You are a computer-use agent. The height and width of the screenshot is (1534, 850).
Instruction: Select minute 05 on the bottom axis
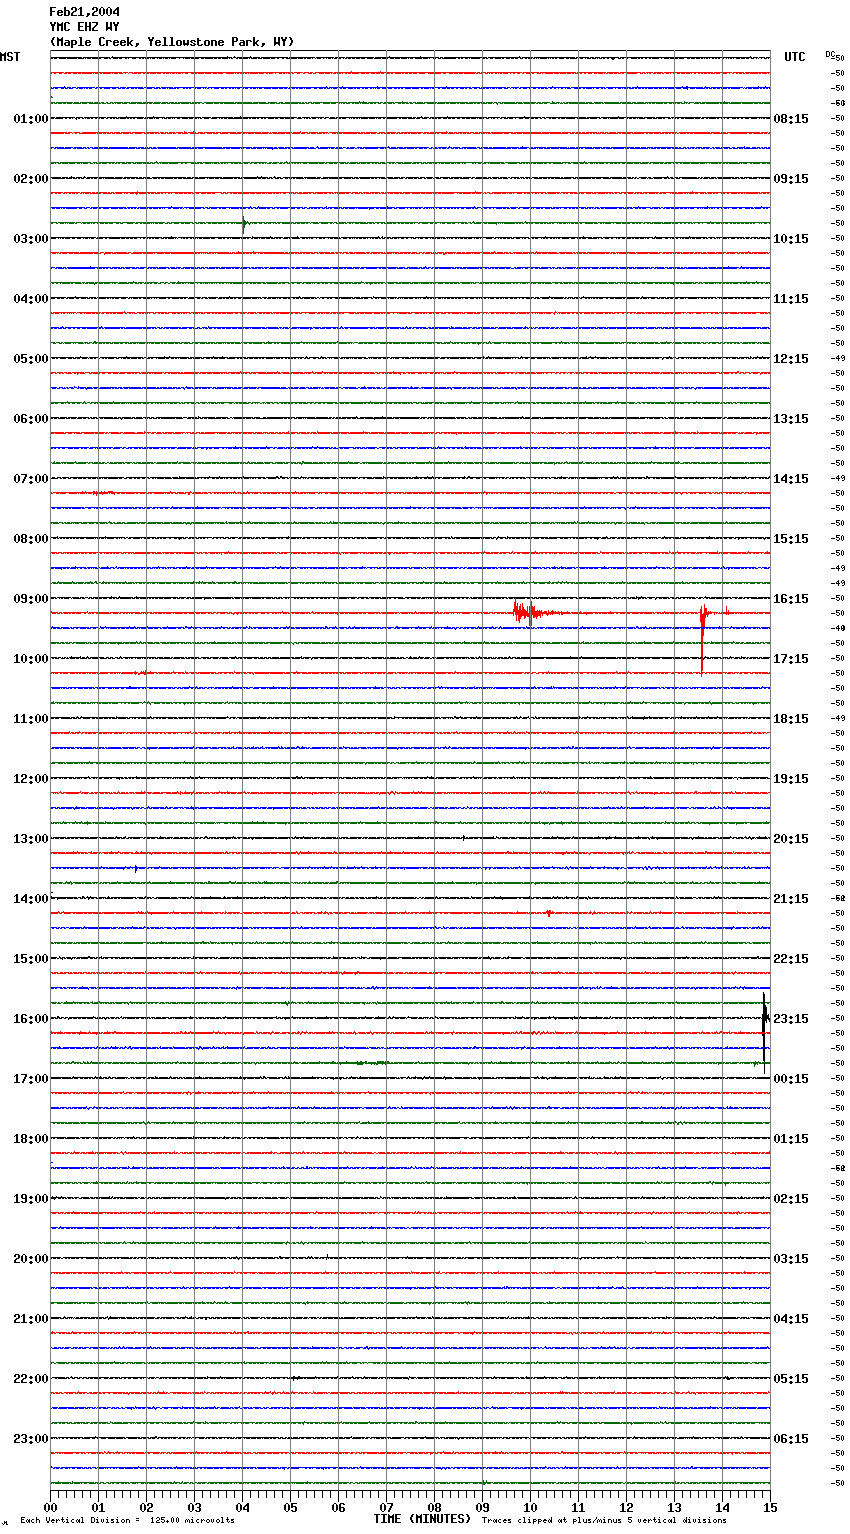(x=290, y=1507)
